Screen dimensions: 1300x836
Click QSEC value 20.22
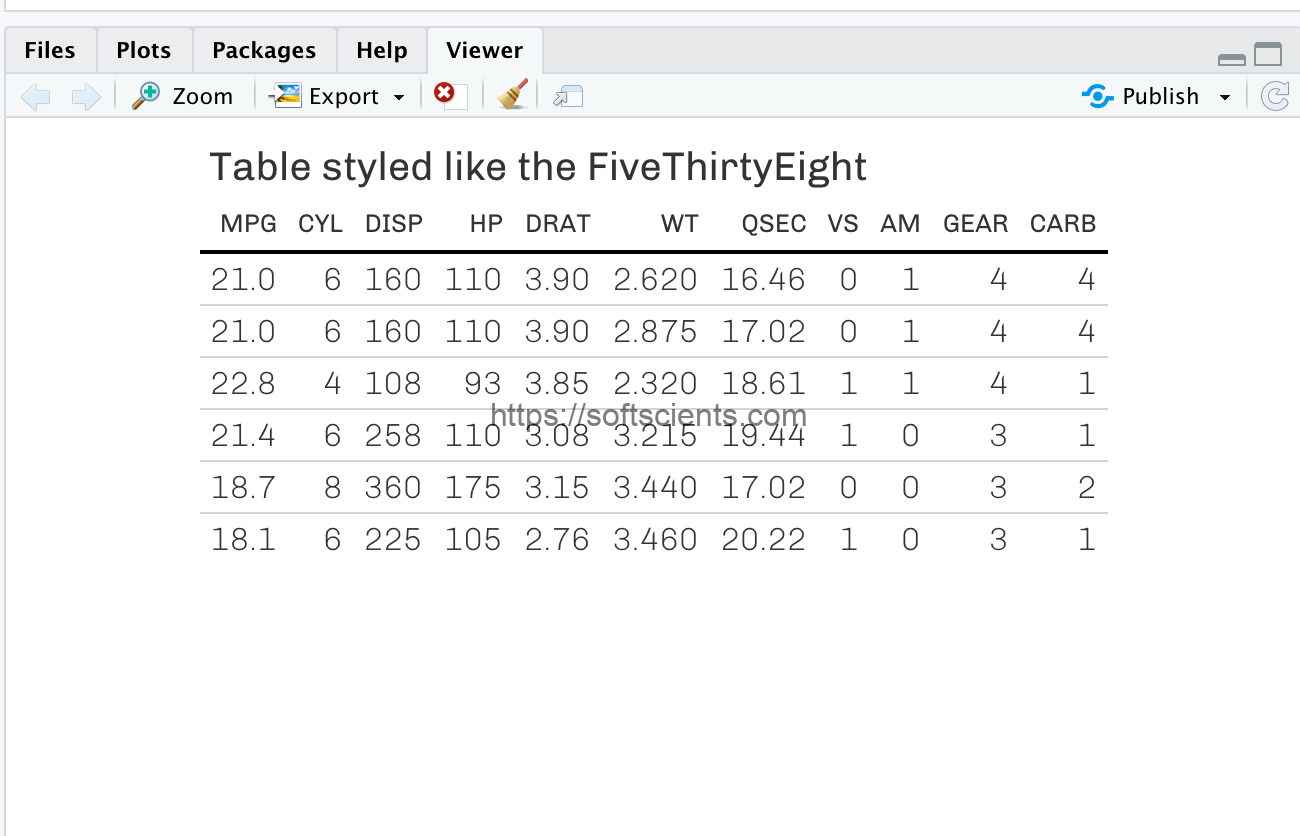(764, 540)
